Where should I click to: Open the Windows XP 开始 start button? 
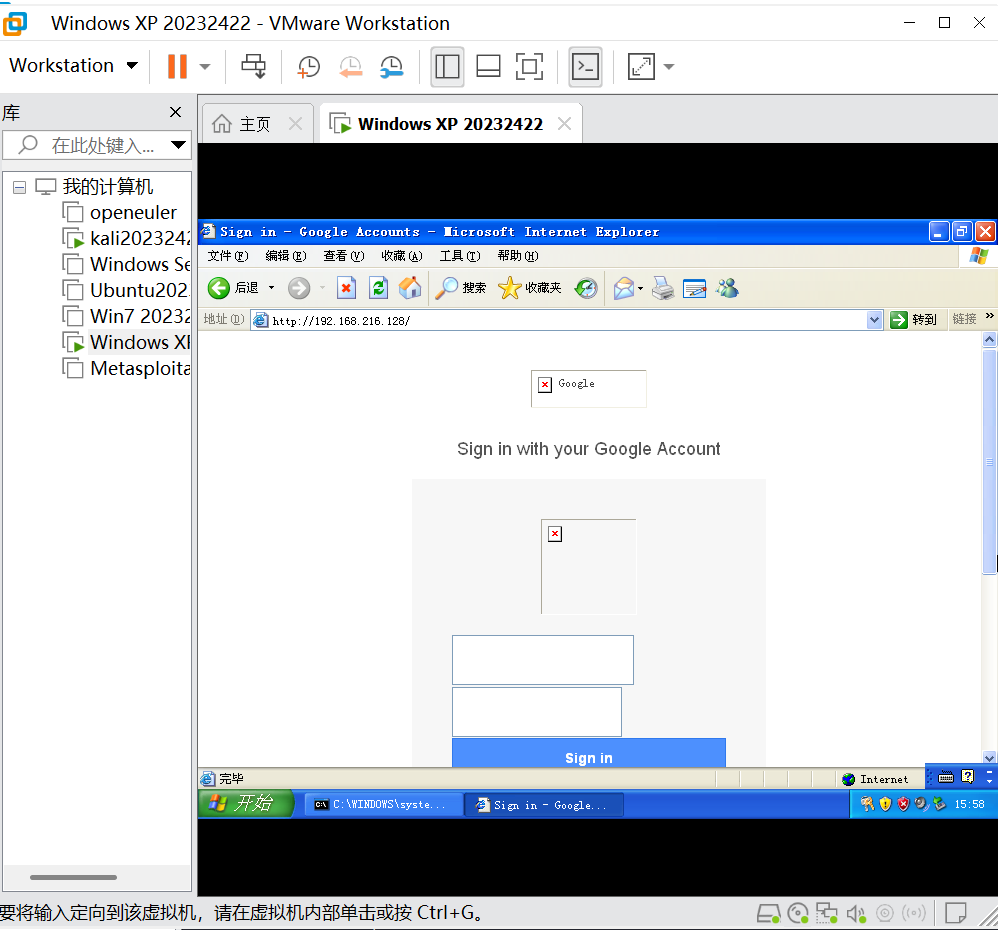pyautogui.click(x=246, y=803)
